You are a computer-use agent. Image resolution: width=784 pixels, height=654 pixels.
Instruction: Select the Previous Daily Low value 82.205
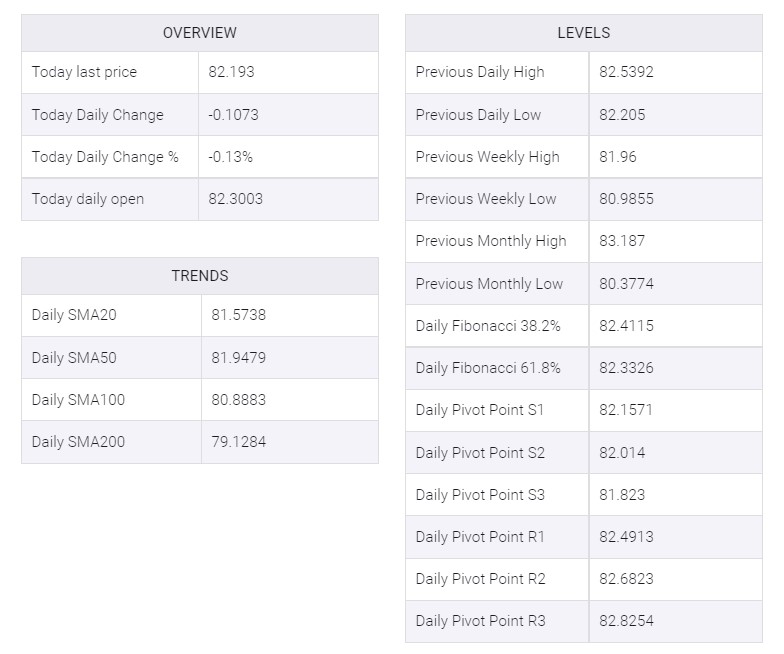tap(622, 115)
